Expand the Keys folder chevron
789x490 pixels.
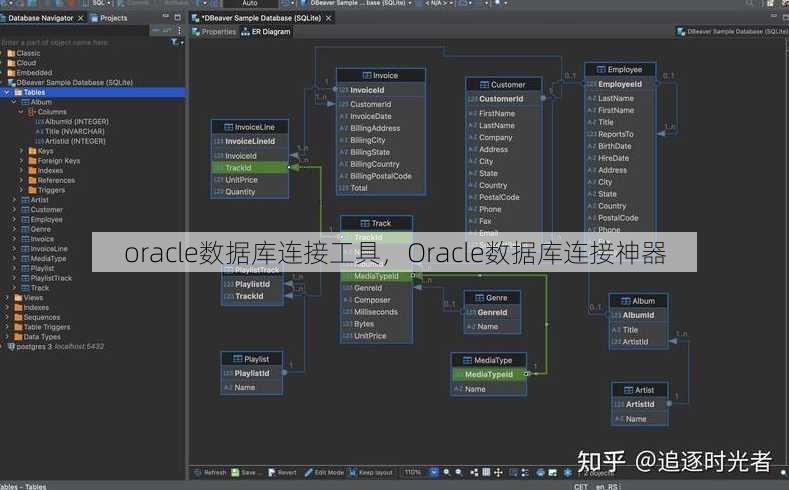[21, 151]
